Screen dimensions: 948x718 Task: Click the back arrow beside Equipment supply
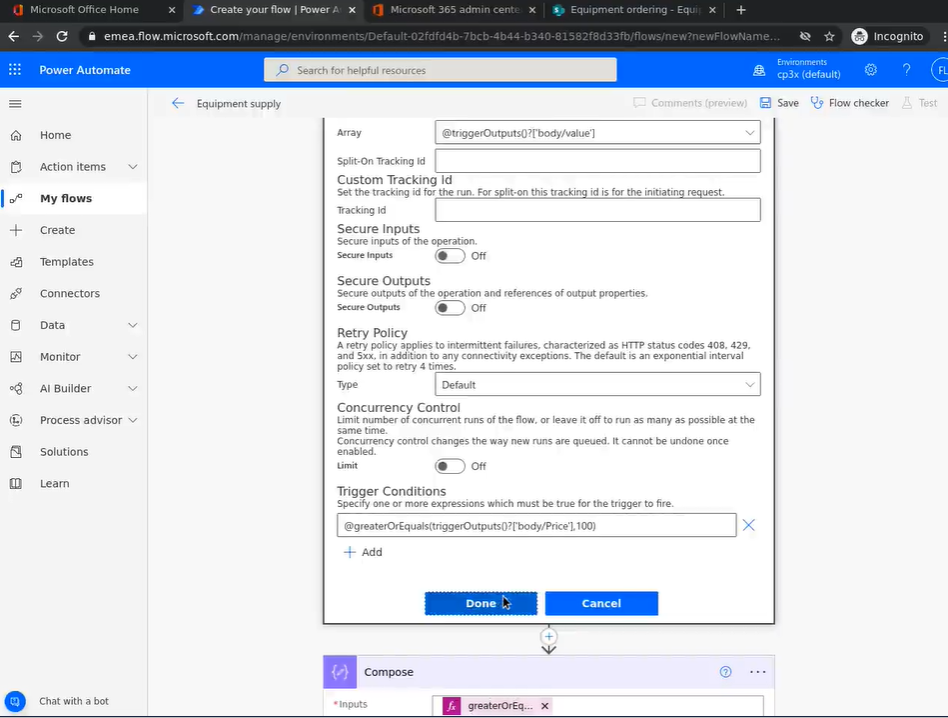pyautogui.click(x=178, y=103)
